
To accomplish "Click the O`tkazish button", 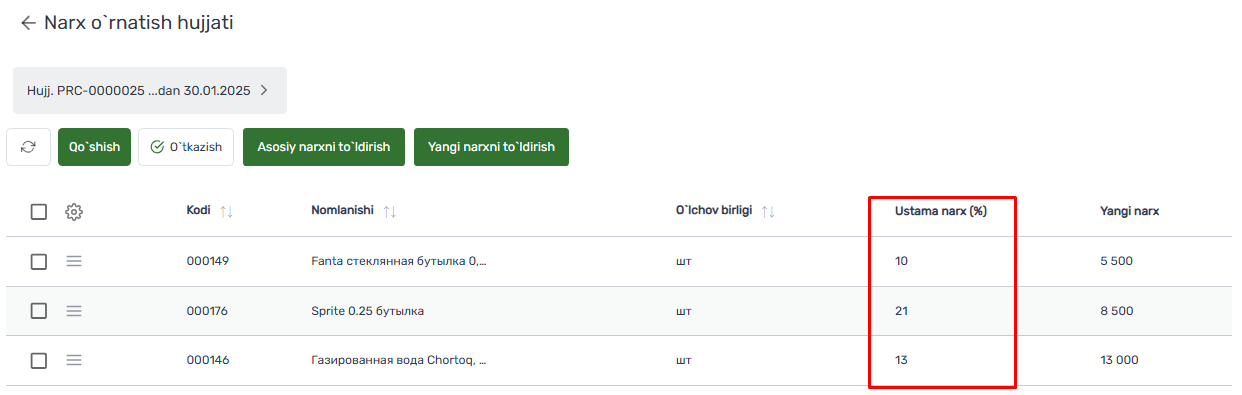I will coord(186,147).
